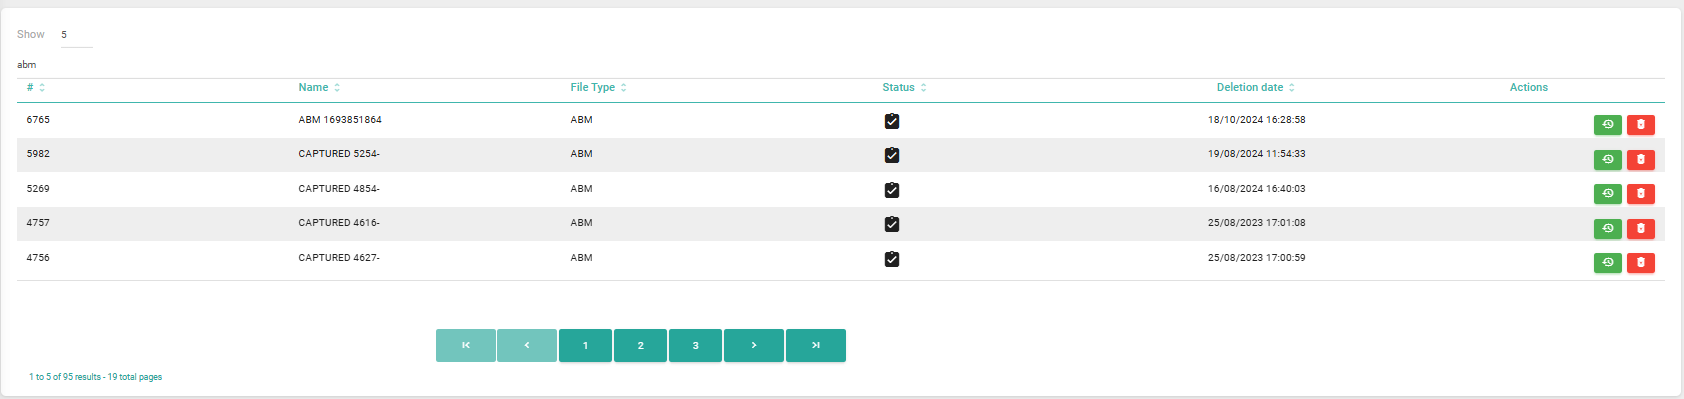1684x399 pixels.
Task: Jump to last page of results
Action: pos(815,345)
